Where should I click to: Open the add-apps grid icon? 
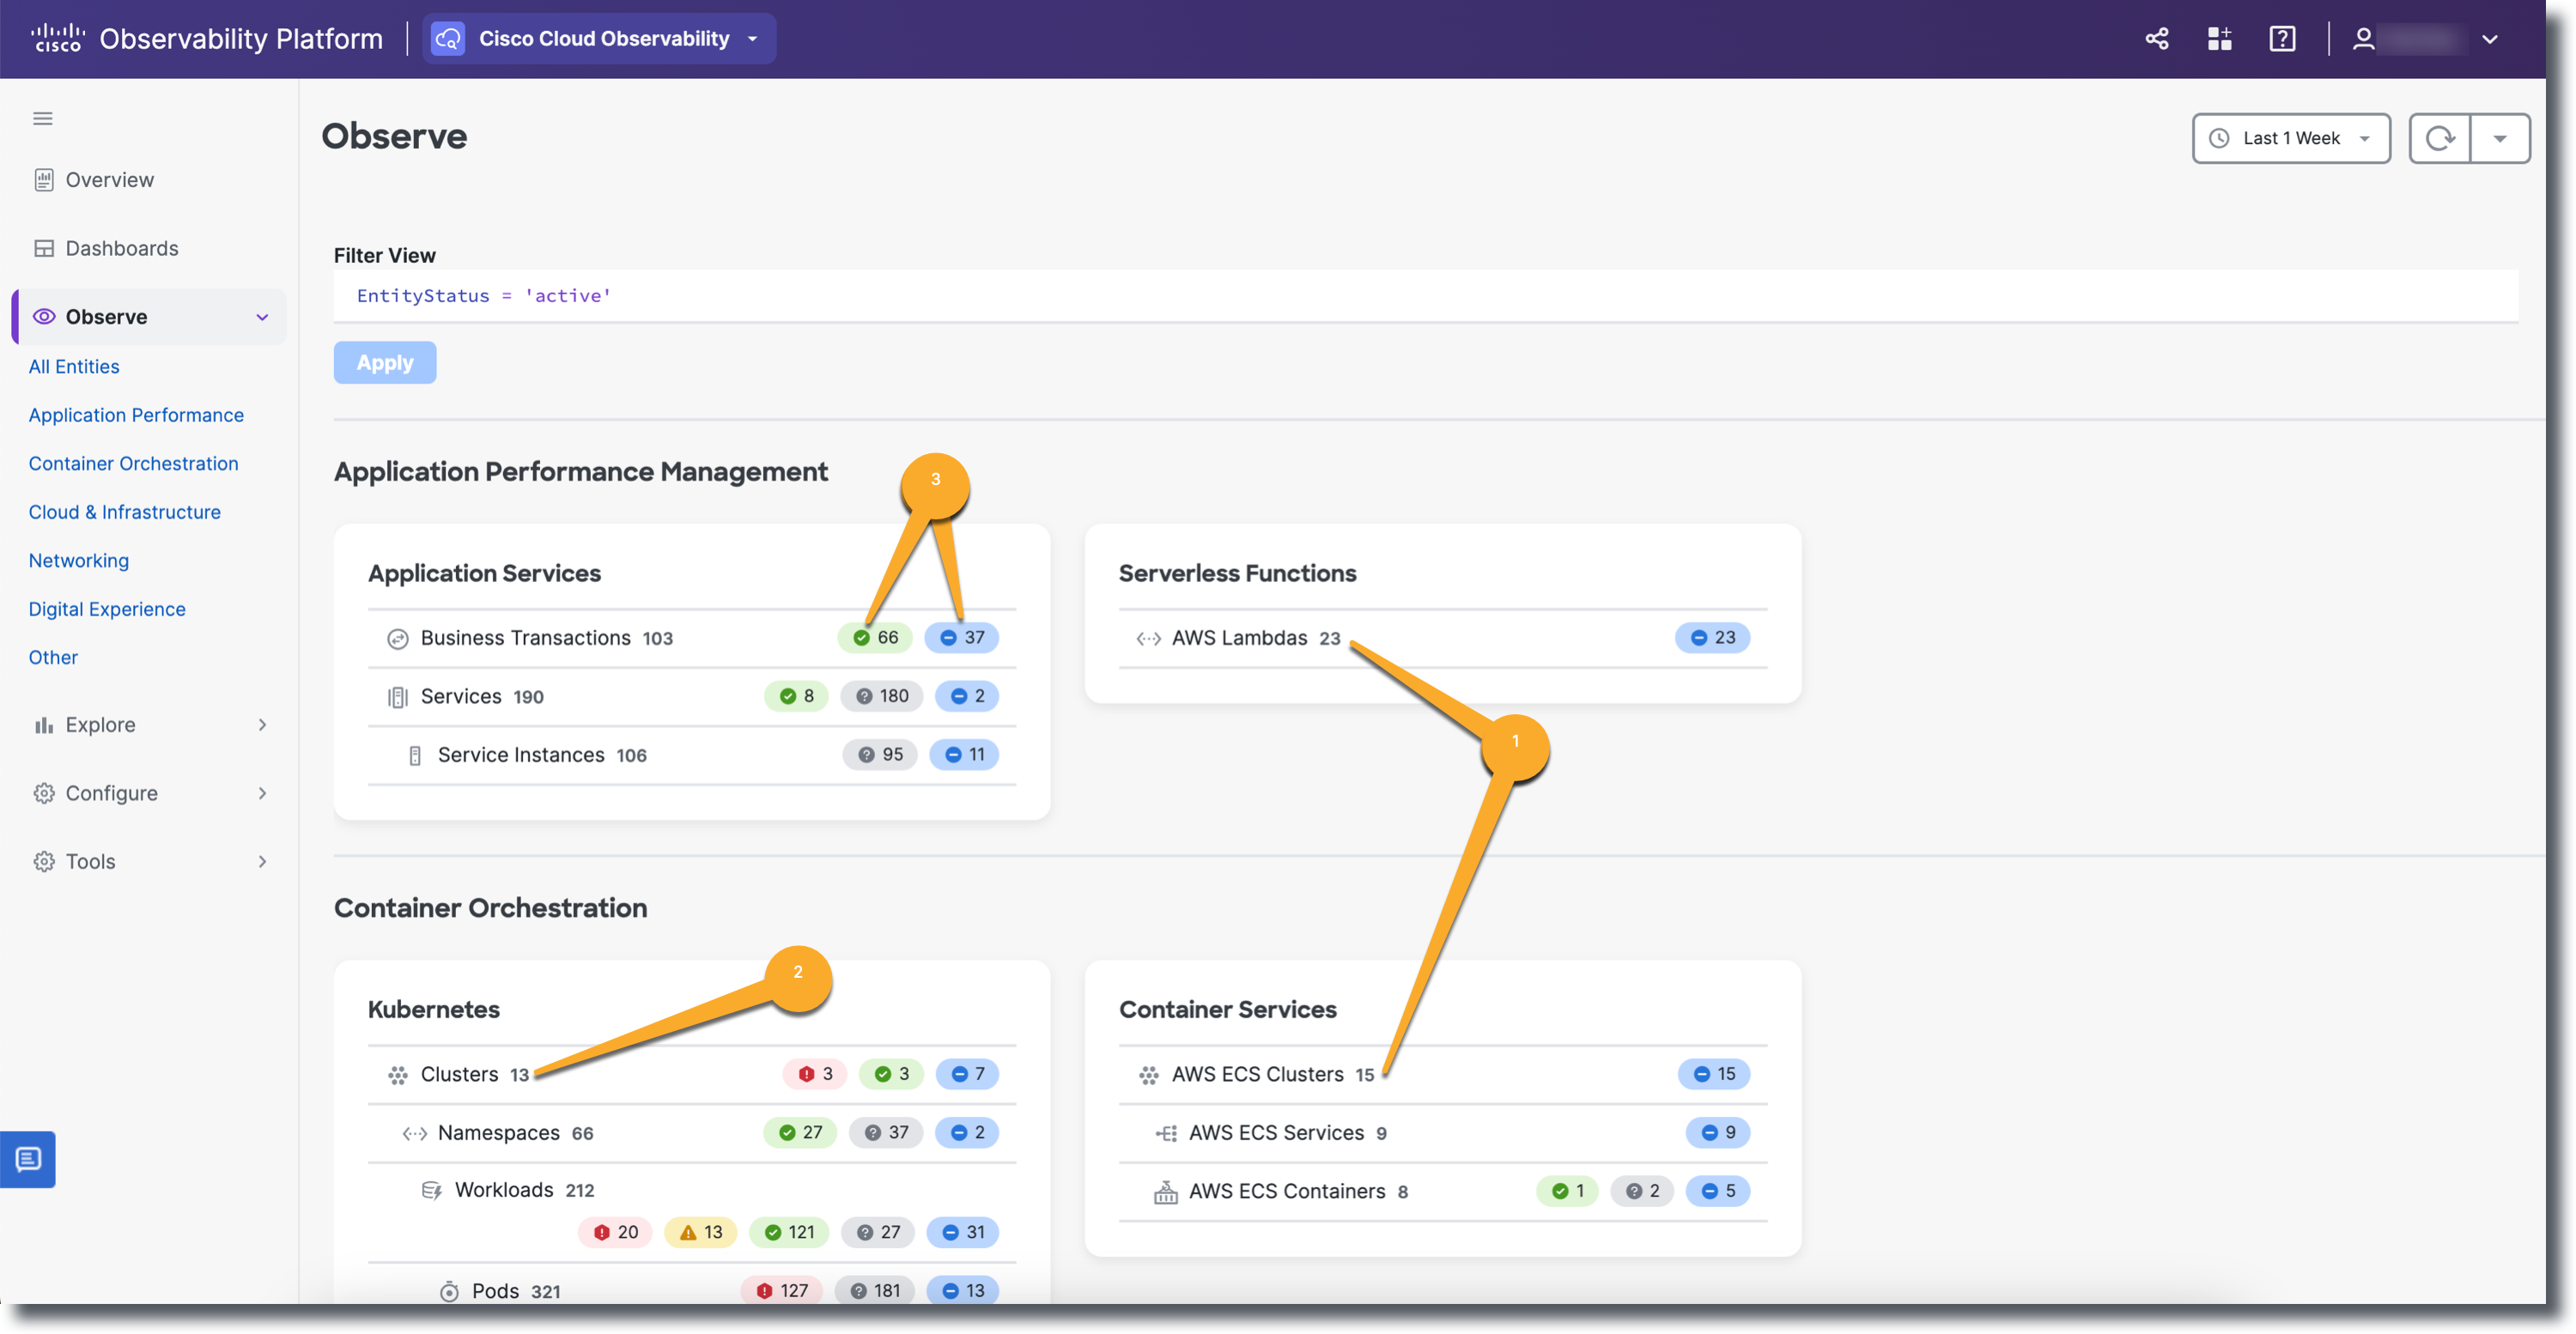(x=2219, y=39)
